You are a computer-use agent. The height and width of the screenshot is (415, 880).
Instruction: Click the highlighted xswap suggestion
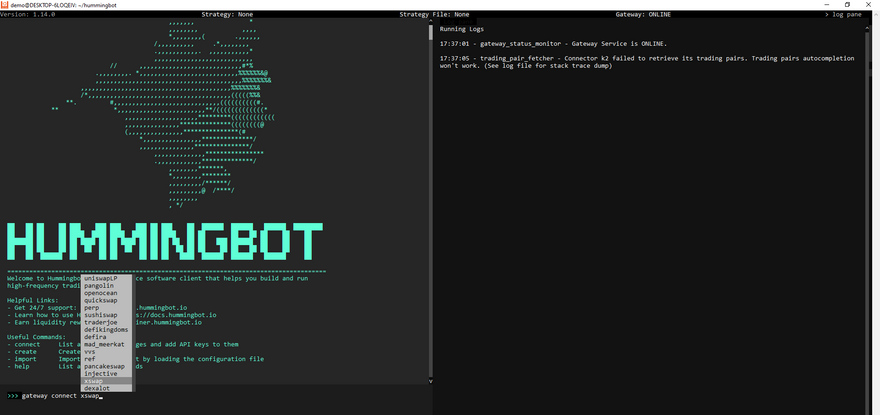94,381
